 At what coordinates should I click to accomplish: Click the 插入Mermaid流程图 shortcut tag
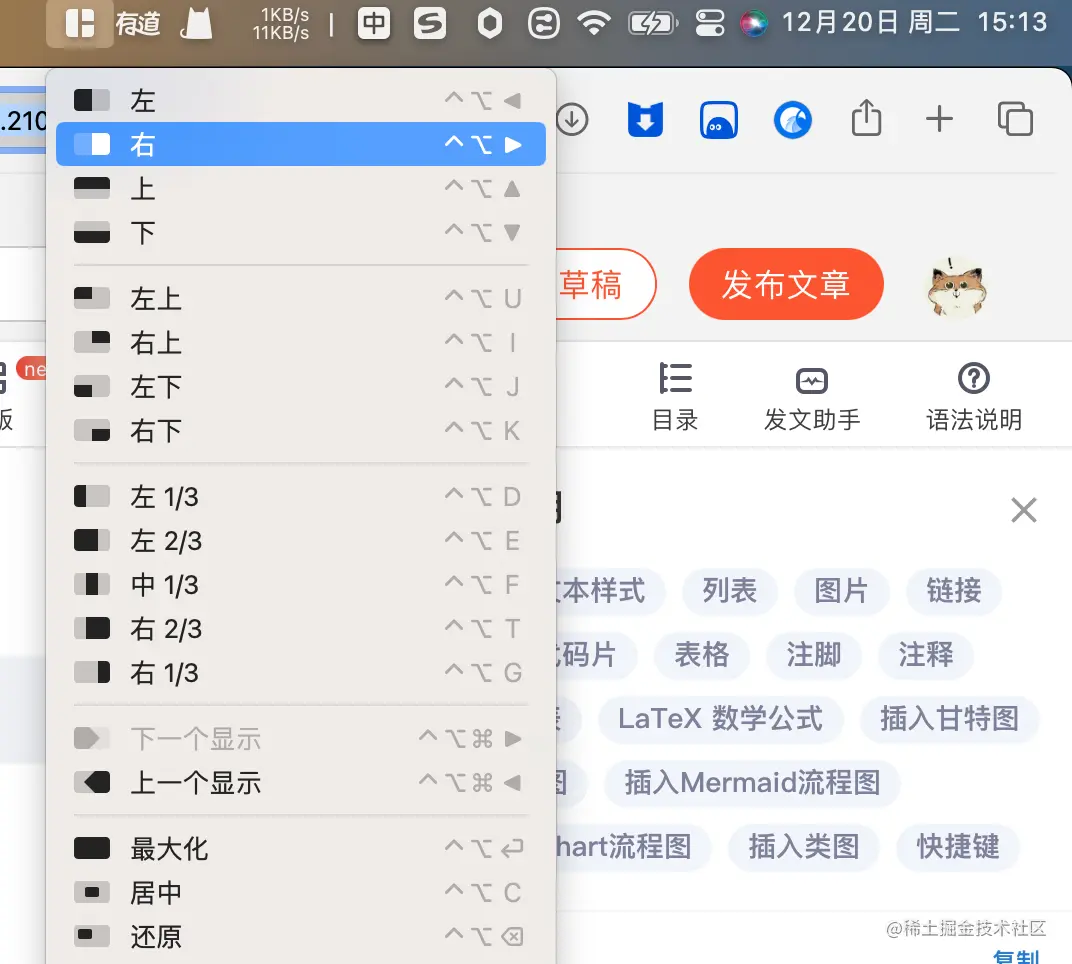click(751, 784)
